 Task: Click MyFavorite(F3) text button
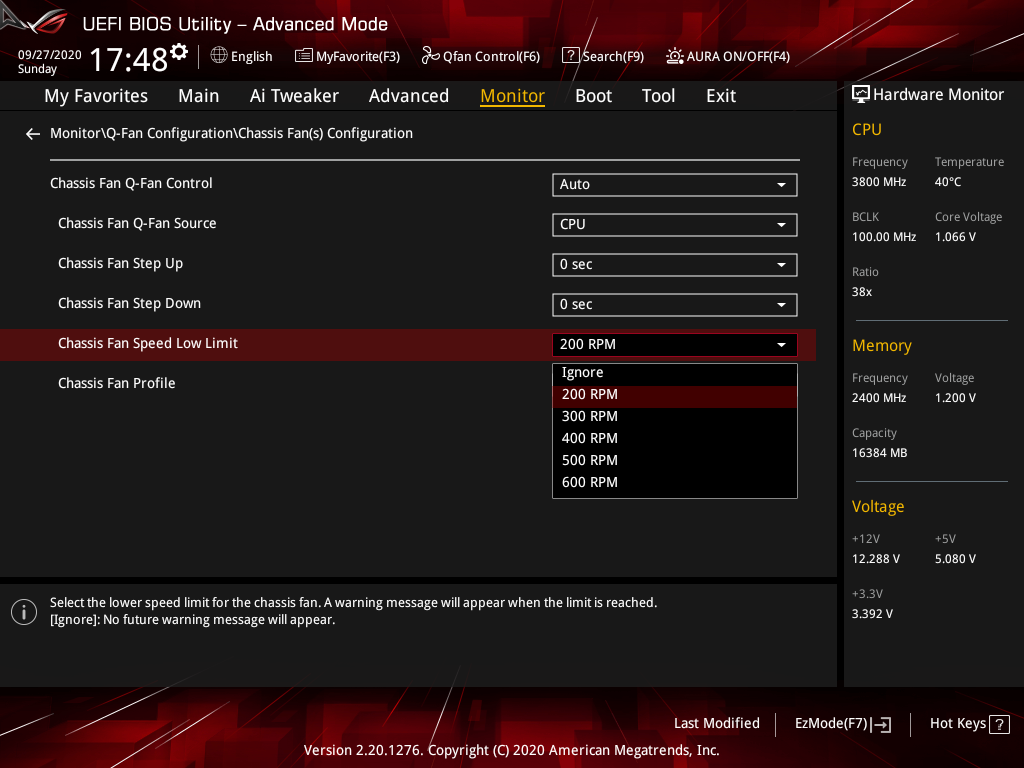coord(358,57)
